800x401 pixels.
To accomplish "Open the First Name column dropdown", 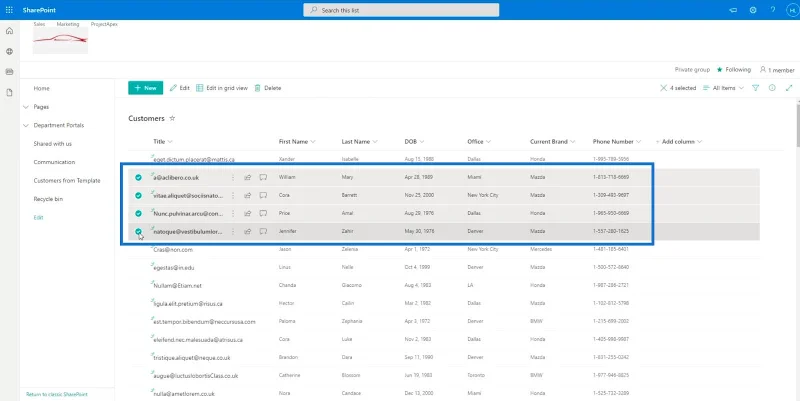I will point(313,141).
